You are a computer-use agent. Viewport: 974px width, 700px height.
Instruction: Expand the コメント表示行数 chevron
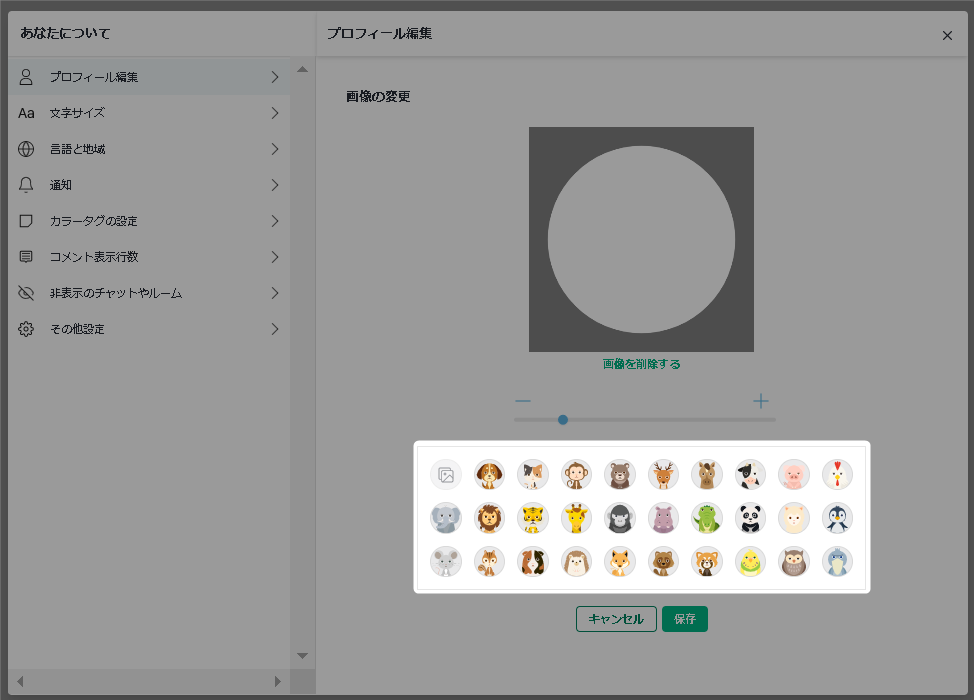275,257
